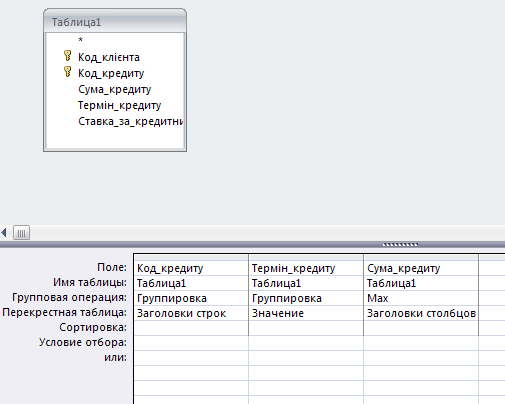Click the Группировка cell under Термін_кредиту
This screenshot has width=505, height=404.
[306, 298]
